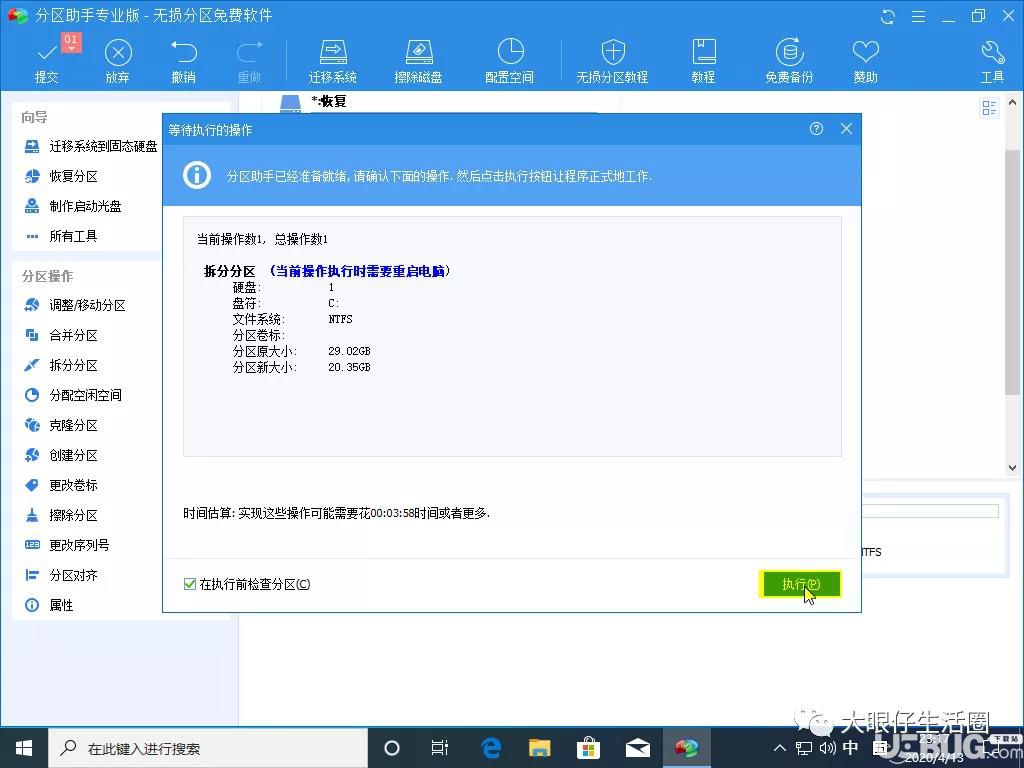This screenshot has width=1024, height=768.
Task: Click the refresh icon in title bar
Action: tap(888, 17)
